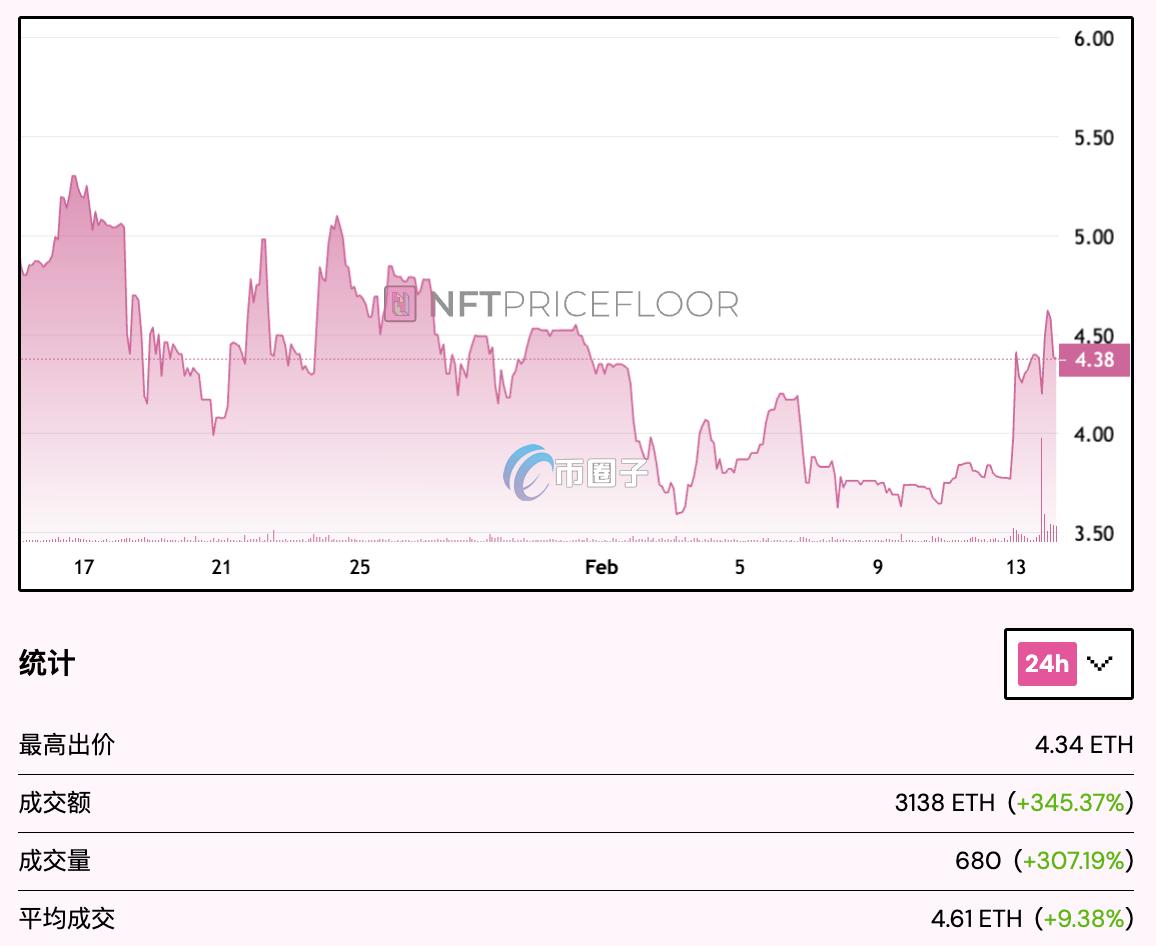This screenshot has width=1156, height=946.
Task: Click the Feb date marker on axis
Action: pyautogui.click(x=601, y=567)
